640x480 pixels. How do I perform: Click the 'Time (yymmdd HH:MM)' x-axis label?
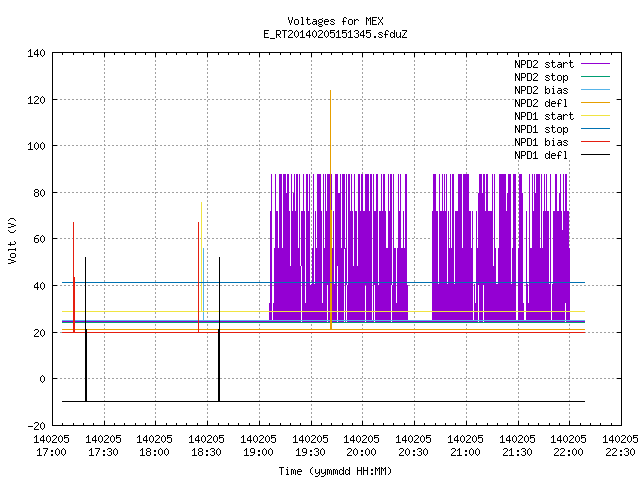[x=335, y=471]
